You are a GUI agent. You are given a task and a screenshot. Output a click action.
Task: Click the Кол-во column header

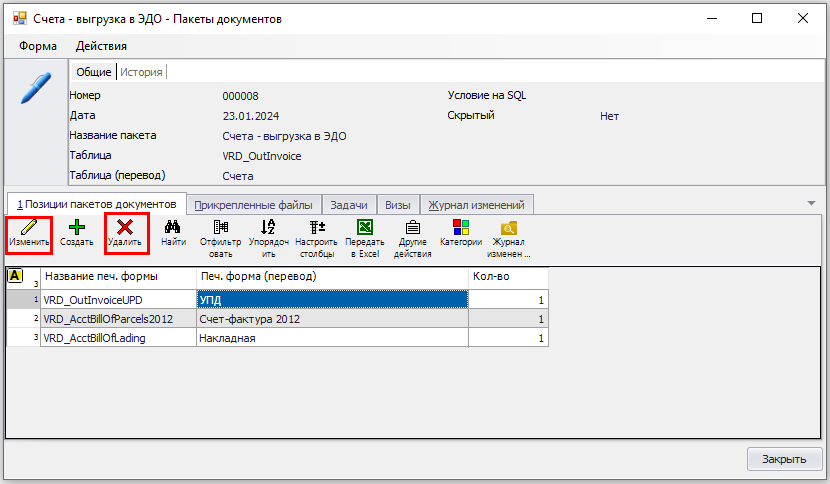tap(507, 276)
